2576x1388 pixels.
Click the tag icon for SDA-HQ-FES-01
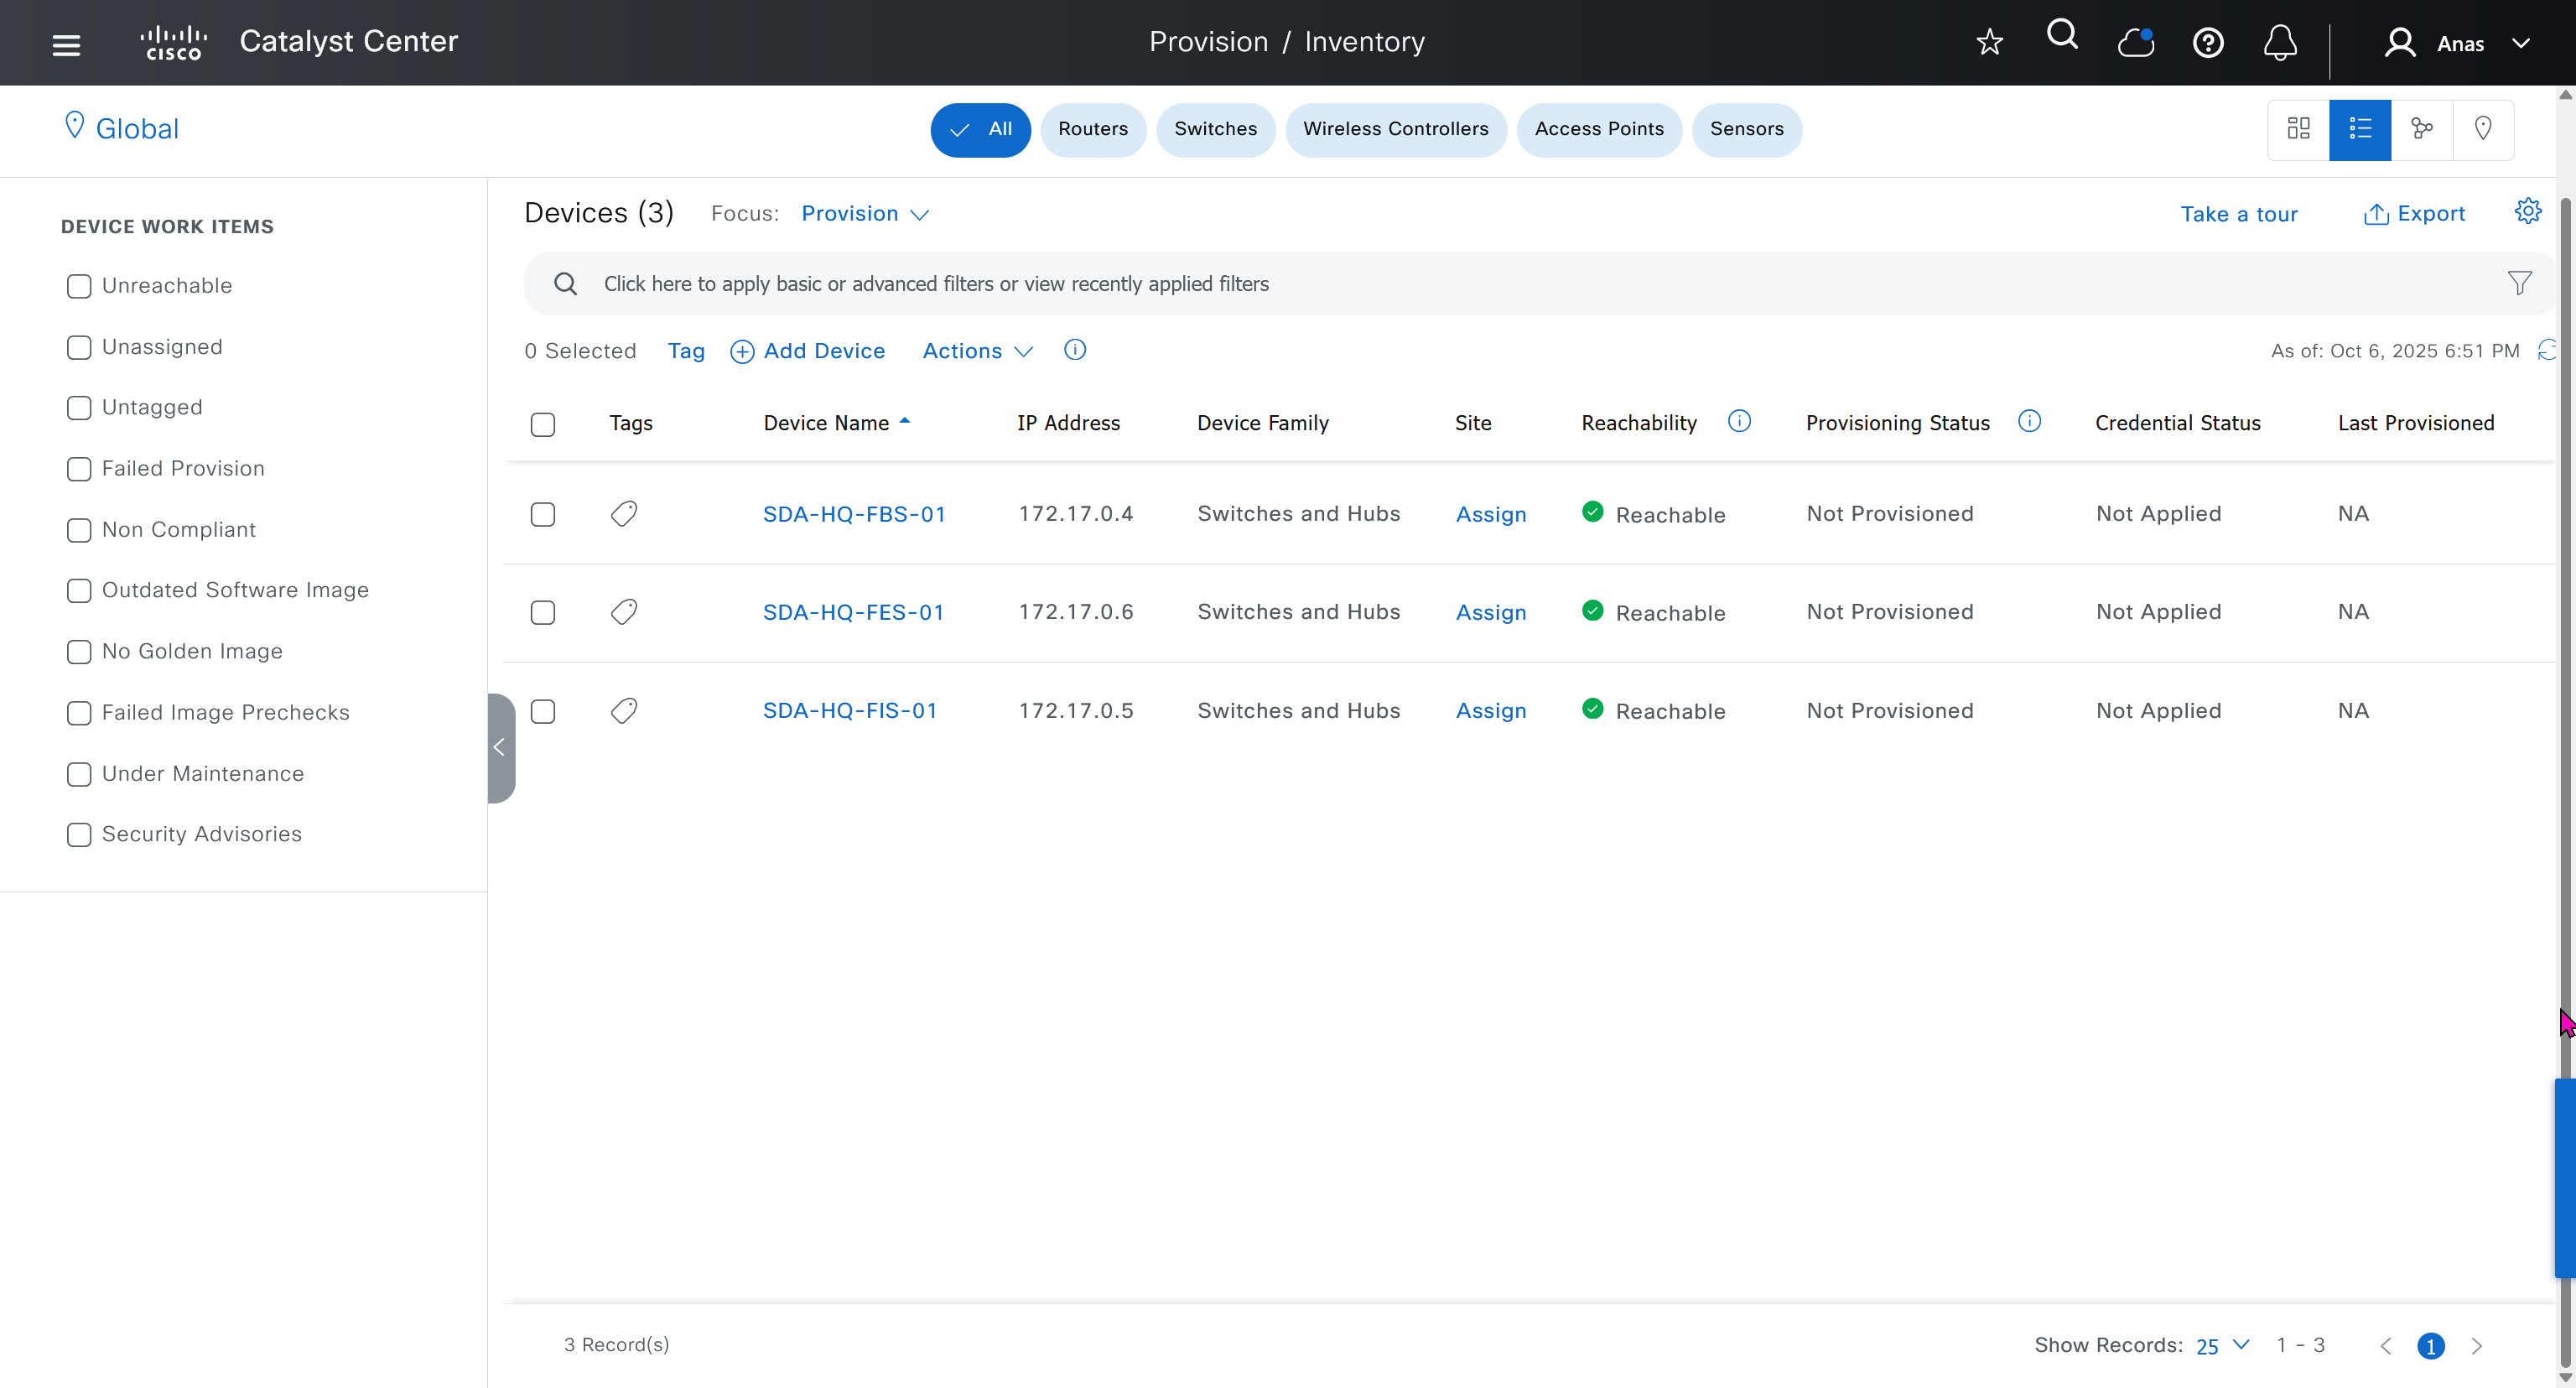(x=624, y=612)
